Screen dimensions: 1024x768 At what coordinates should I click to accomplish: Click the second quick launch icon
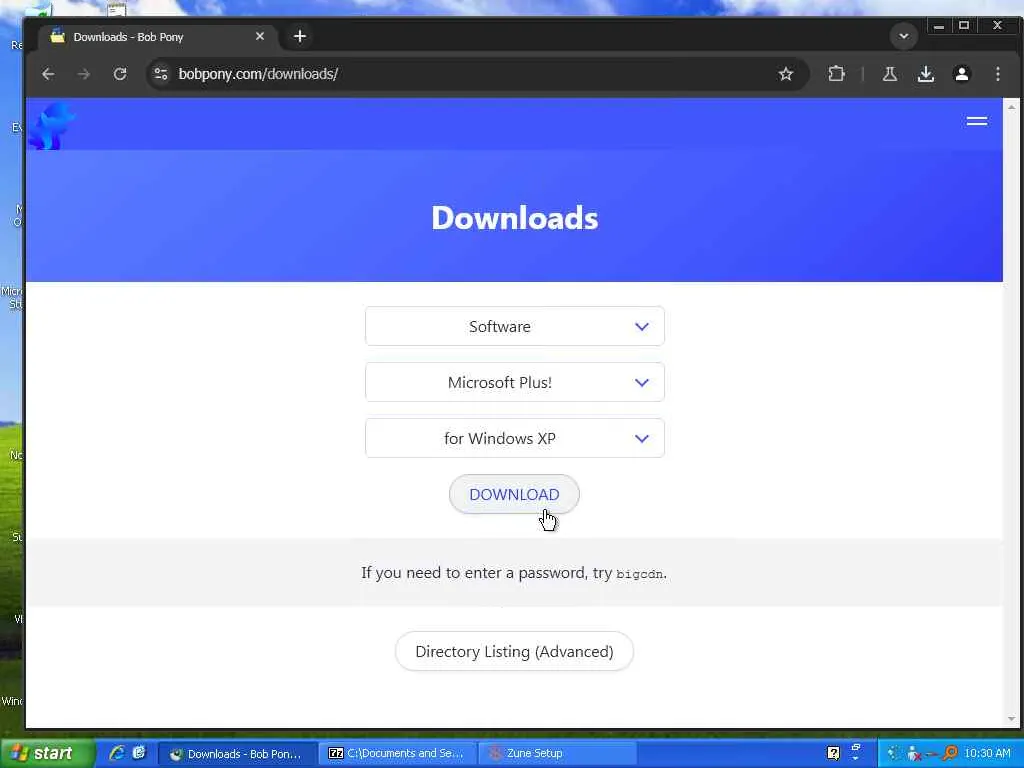(x=139, y=754)
